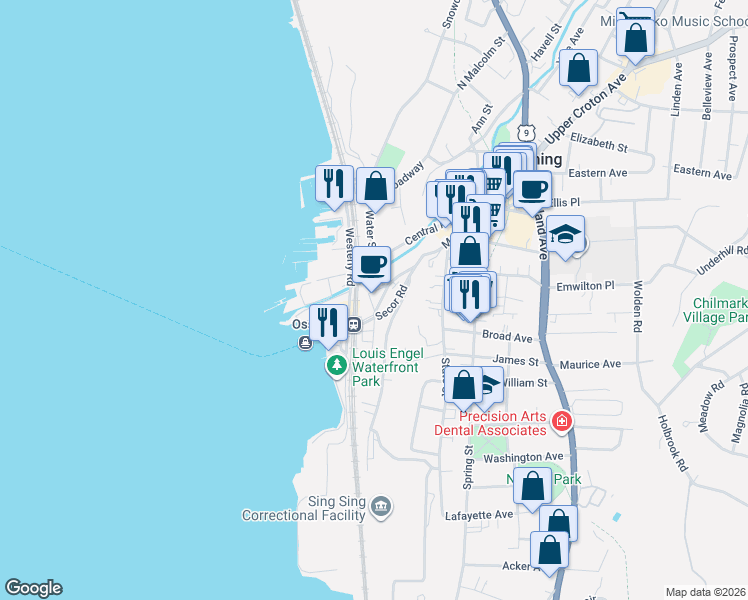Click the Chilmark Village Park label
748x600 pixels.
pos(715,310)
